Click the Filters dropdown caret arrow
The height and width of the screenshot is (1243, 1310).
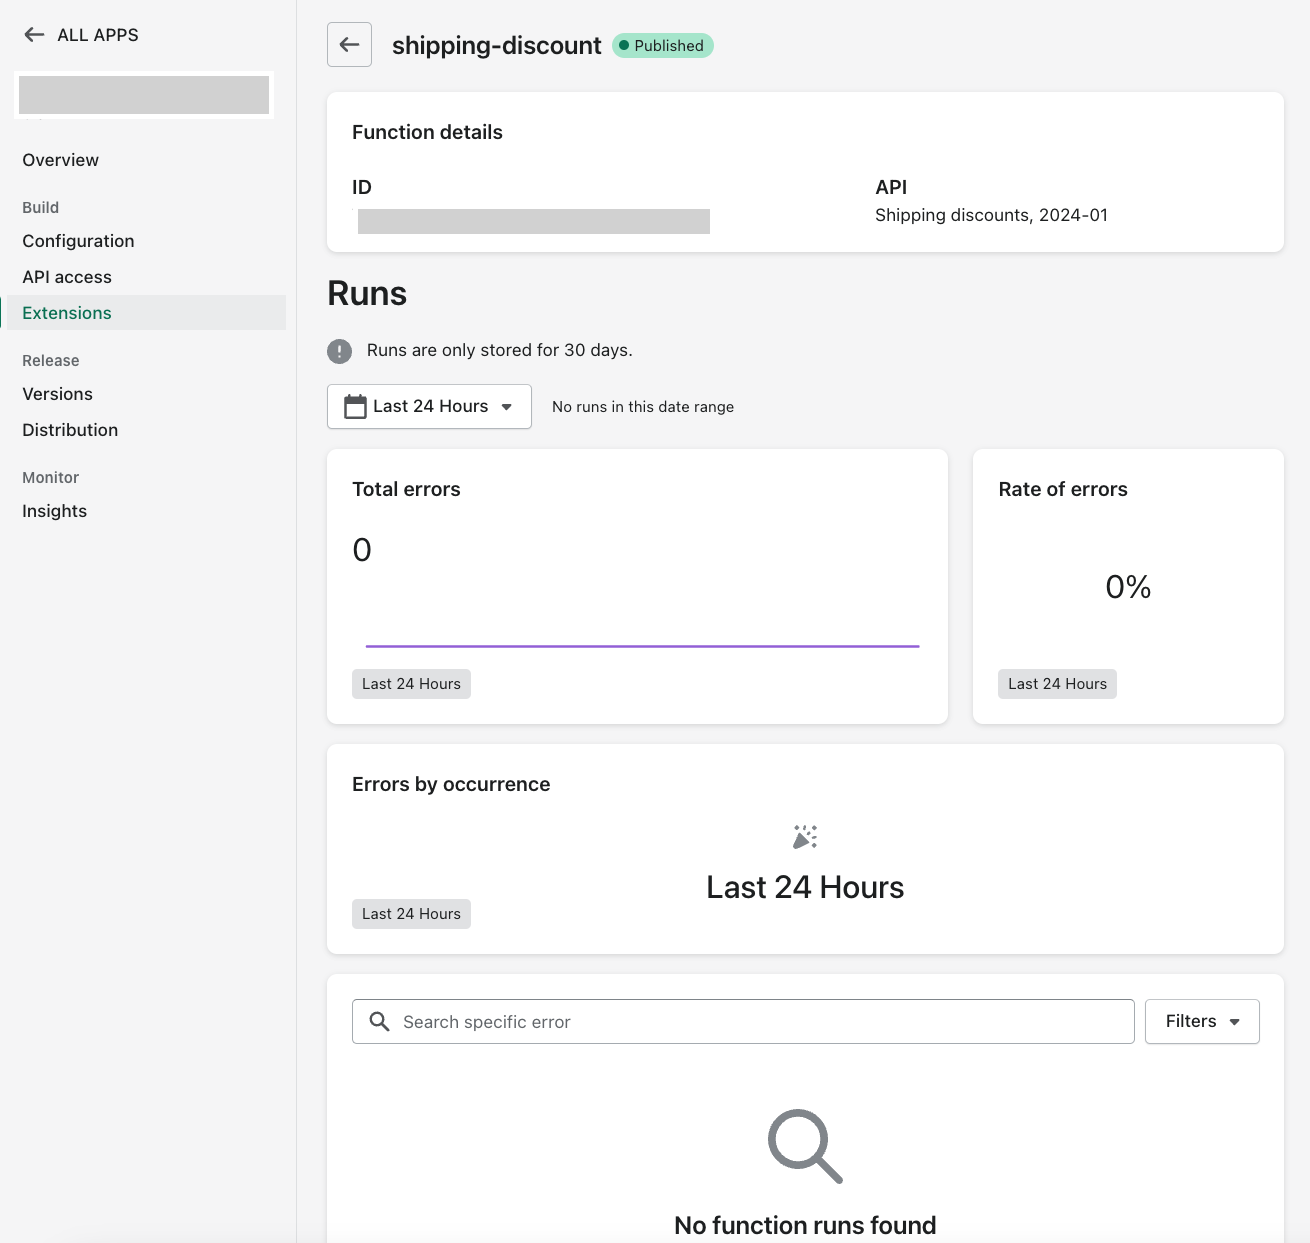click(x=1235, y=1022)
